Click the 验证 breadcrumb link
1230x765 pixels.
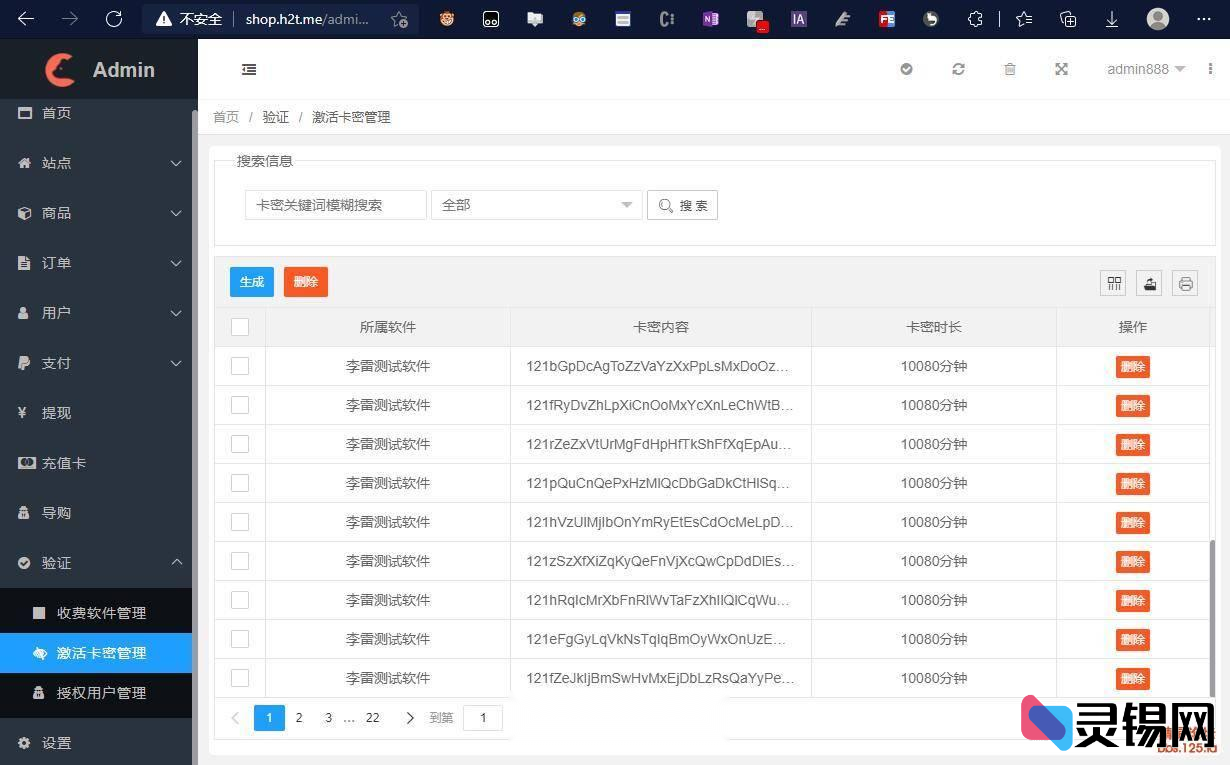pyautogui.click(x=275, y=117)
